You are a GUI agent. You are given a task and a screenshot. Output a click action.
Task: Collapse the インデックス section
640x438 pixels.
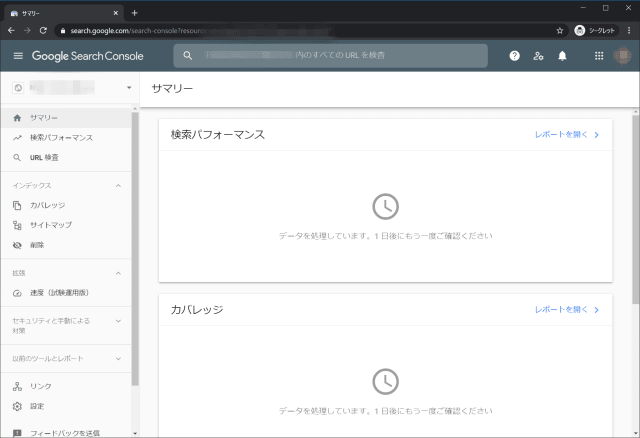(x=118, y=186)
